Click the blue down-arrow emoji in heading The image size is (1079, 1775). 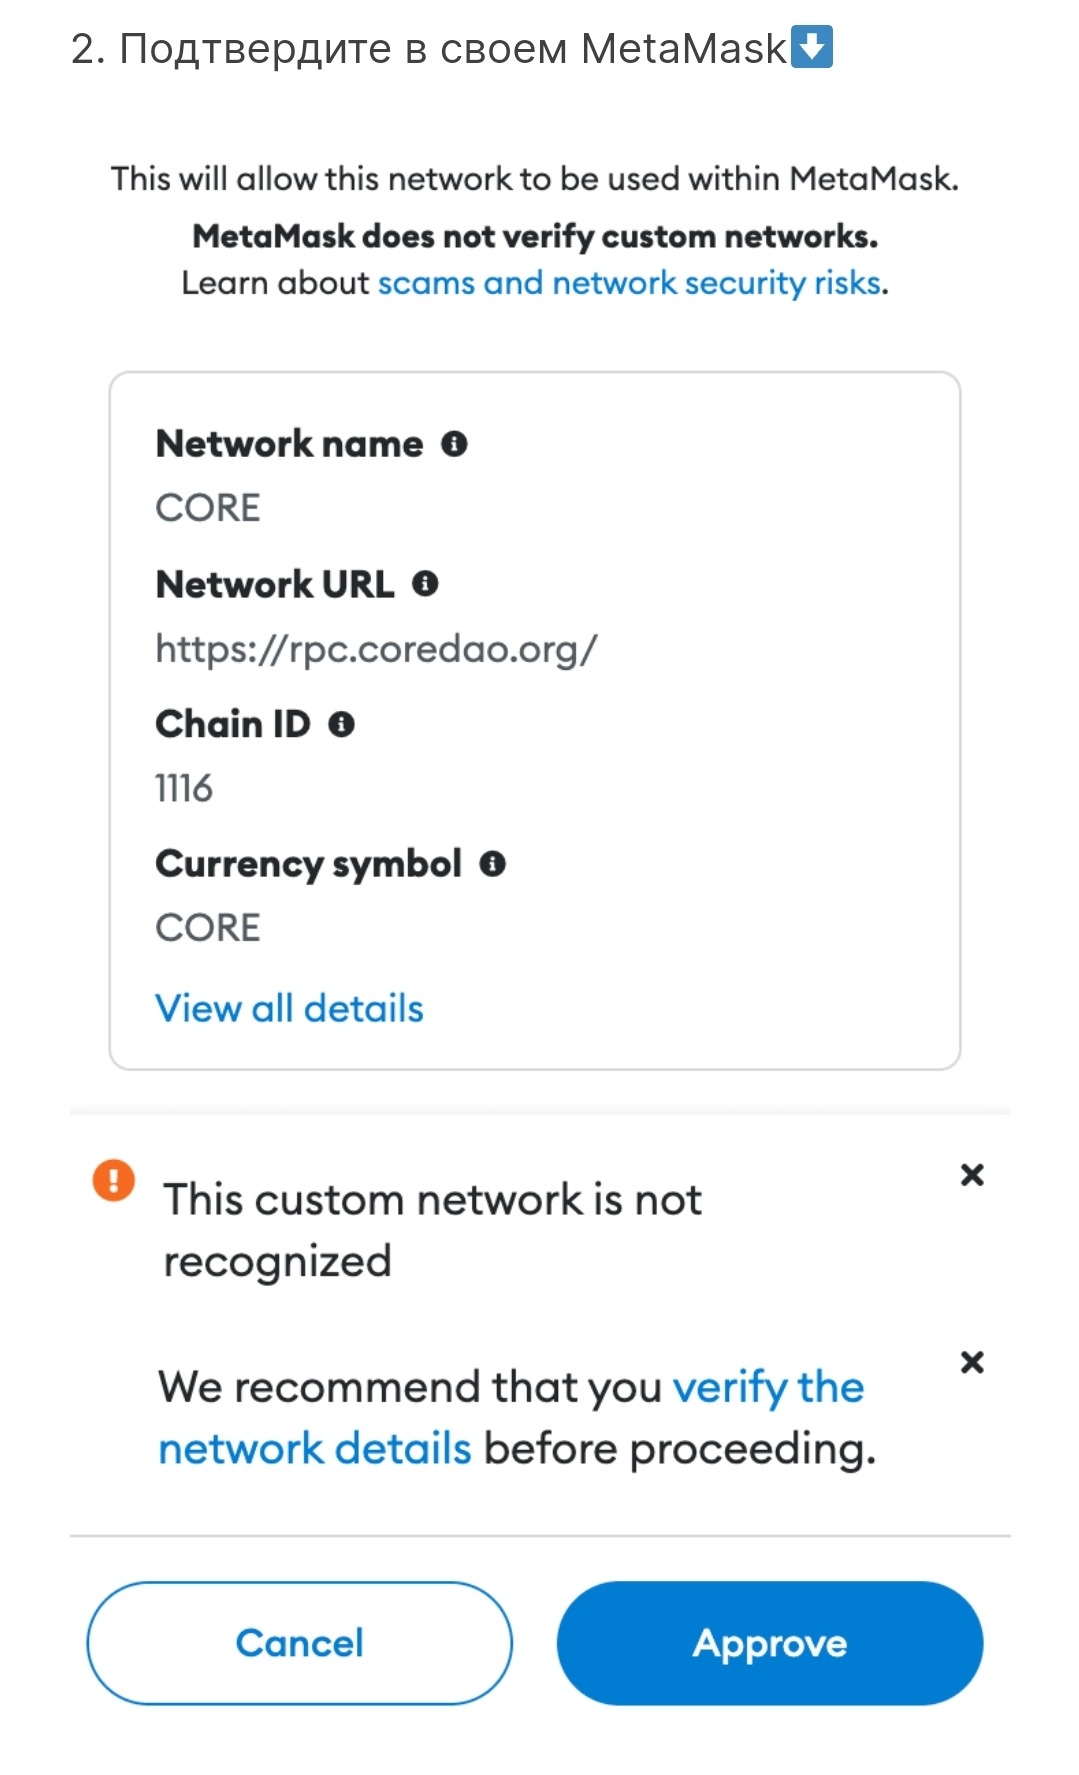811,47
